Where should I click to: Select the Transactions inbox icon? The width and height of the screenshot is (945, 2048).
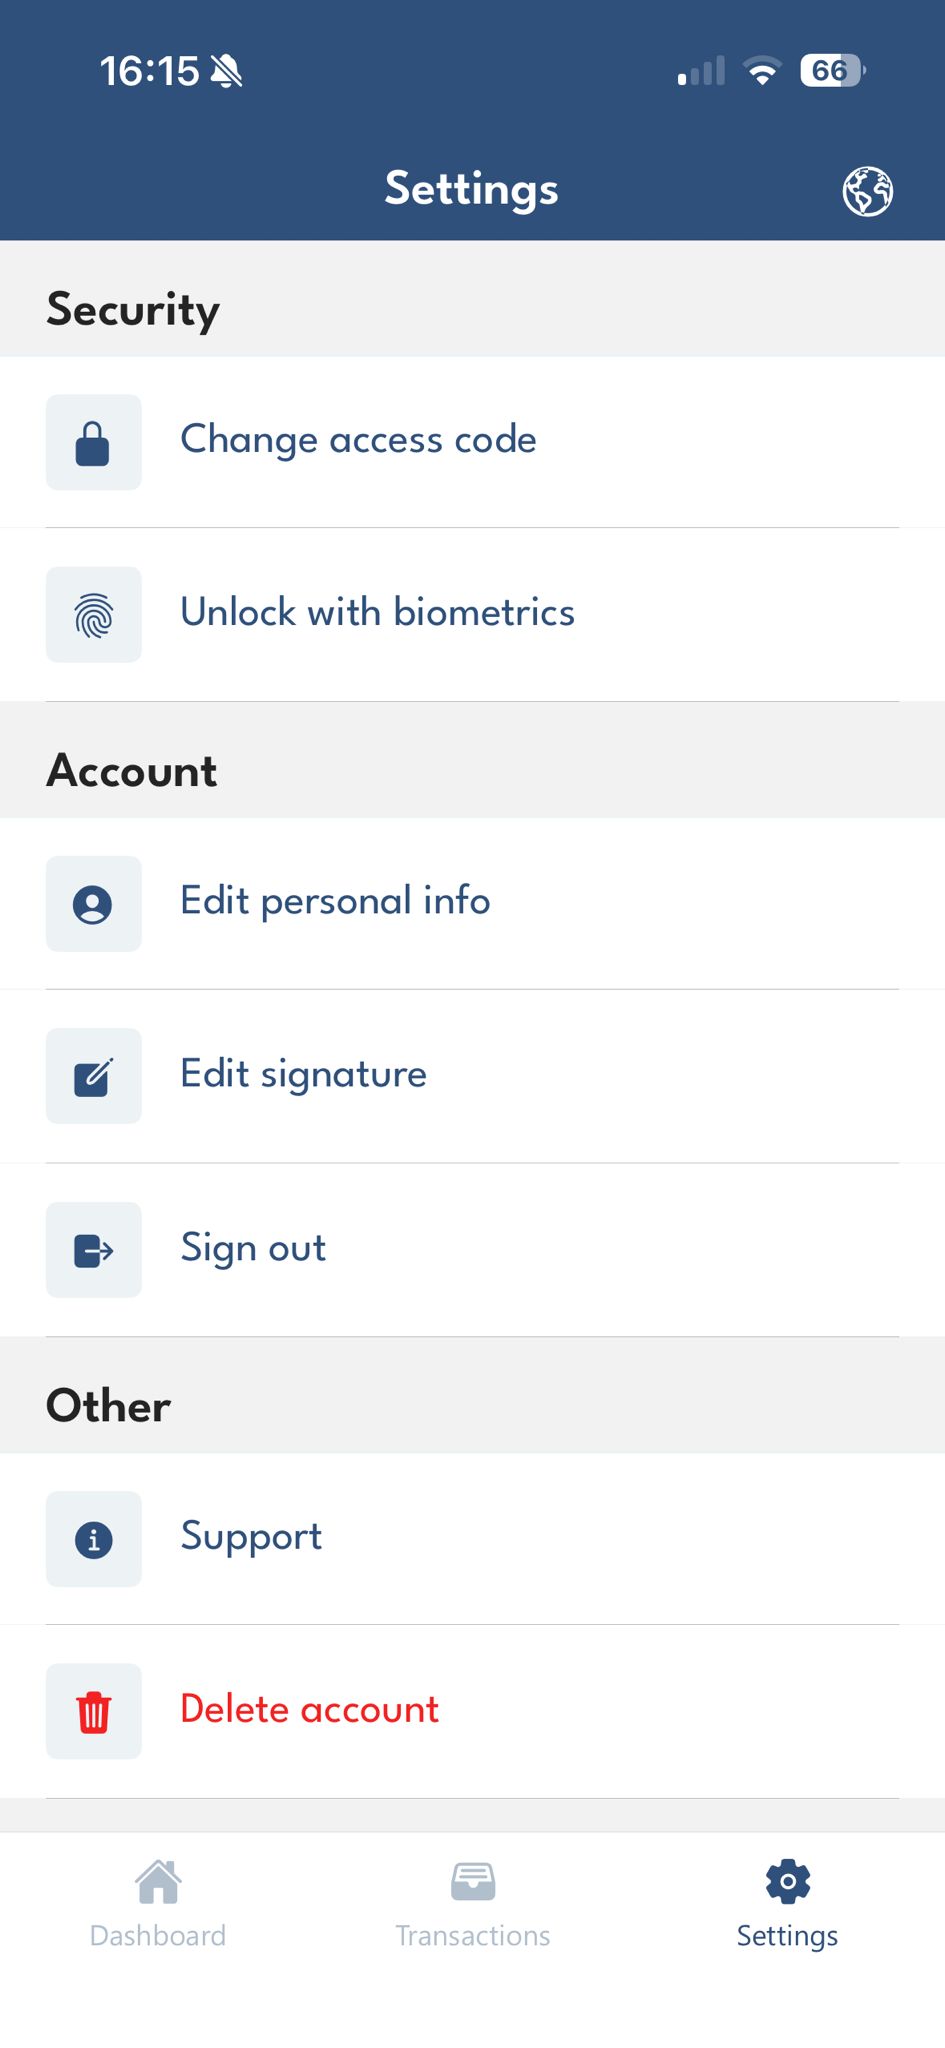[x=472, y=1878]
